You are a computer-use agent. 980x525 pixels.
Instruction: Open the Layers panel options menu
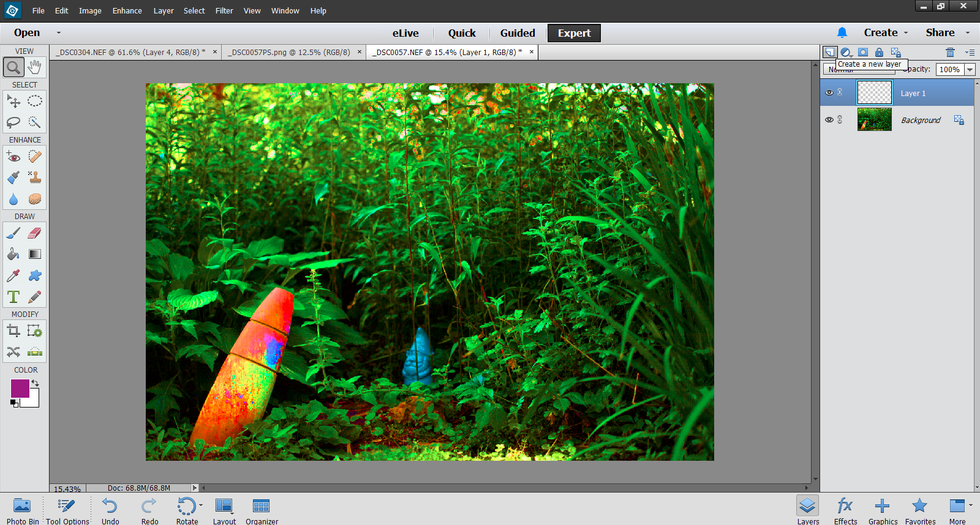tap(968, 52)
